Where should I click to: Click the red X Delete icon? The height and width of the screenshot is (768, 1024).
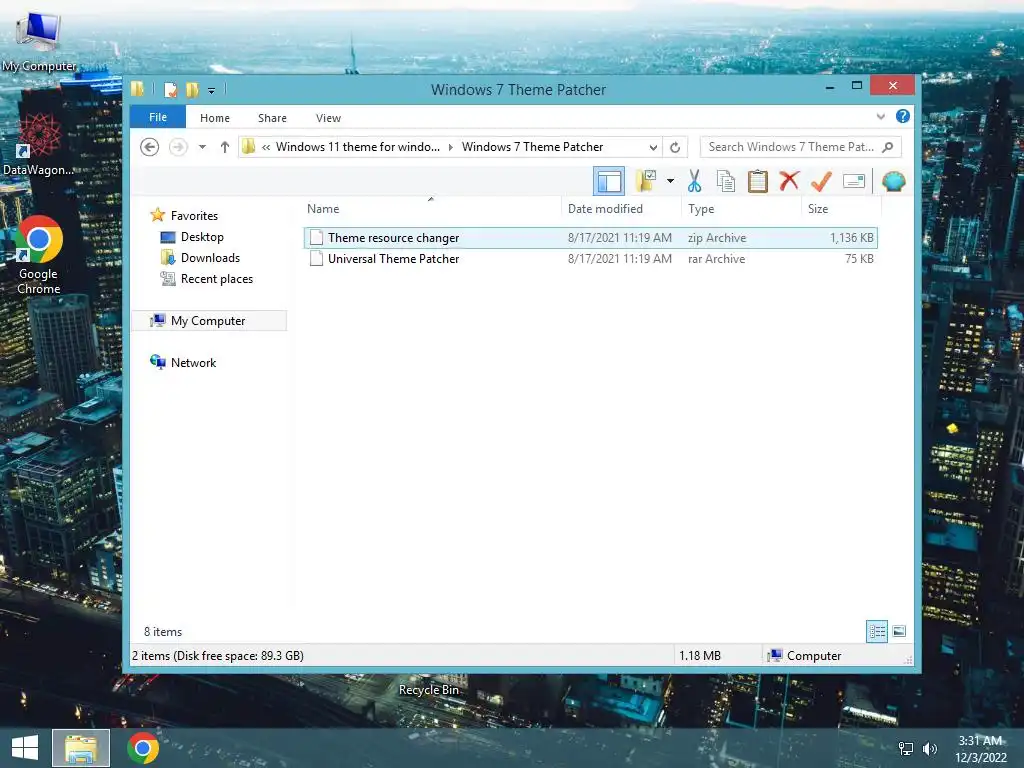coord(789,181)
